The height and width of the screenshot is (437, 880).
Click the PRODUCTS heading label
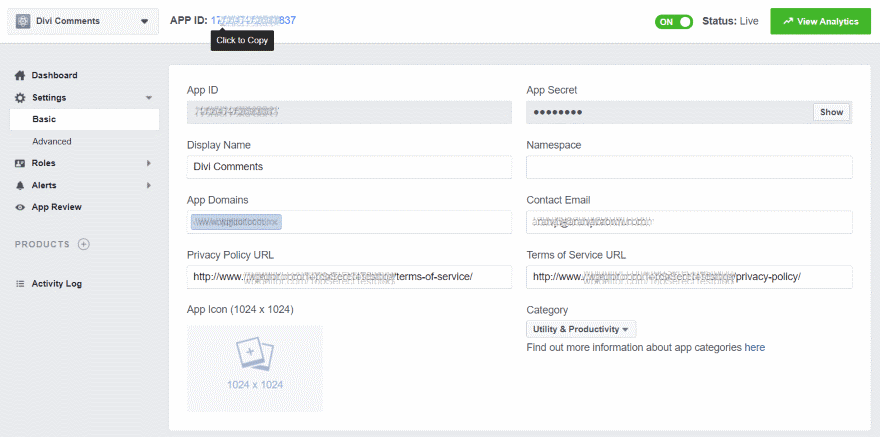tap(42, 244)
